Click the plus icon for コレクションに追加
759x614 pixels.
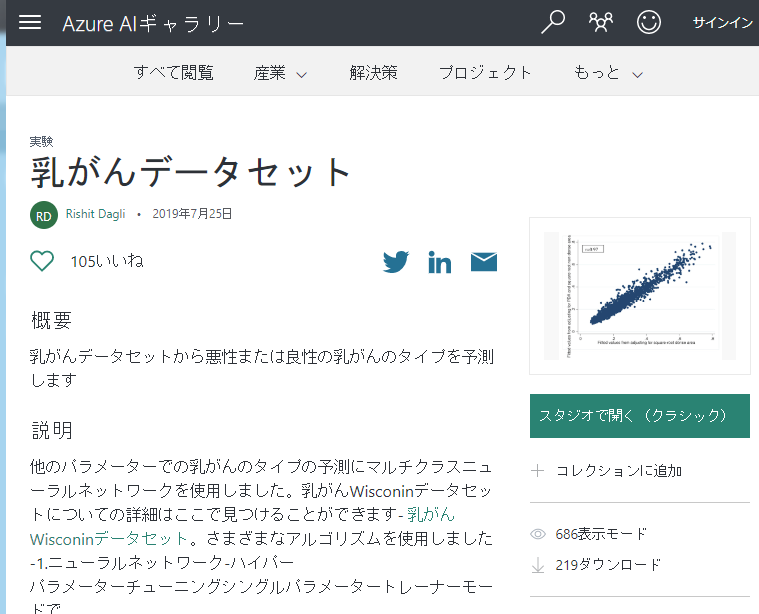coord(537,471)
